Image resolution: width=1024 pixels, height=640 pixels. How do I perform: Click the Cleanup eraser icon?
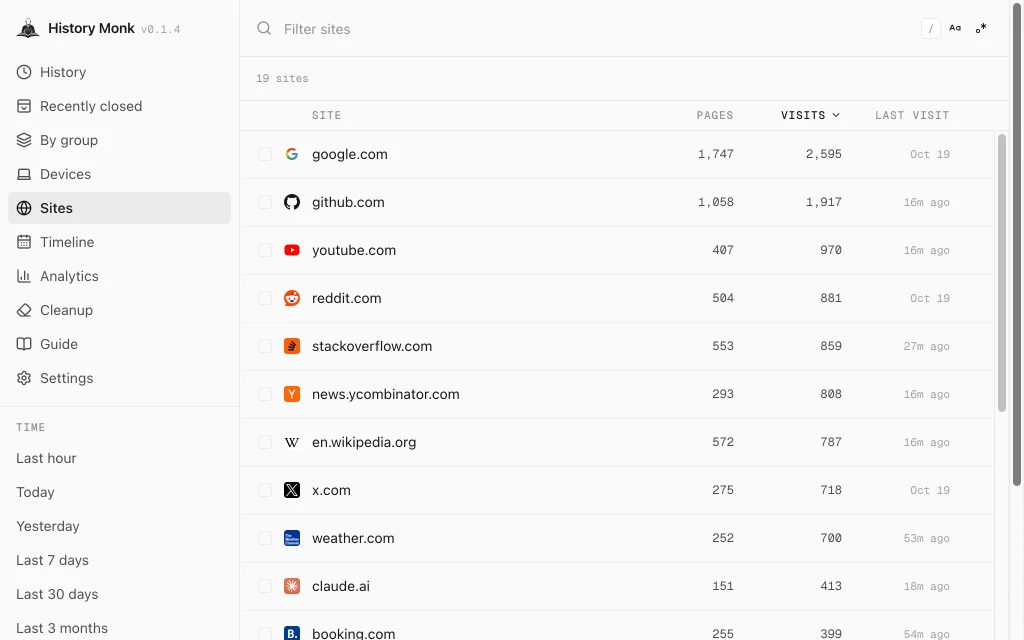[x=24, y=310]
